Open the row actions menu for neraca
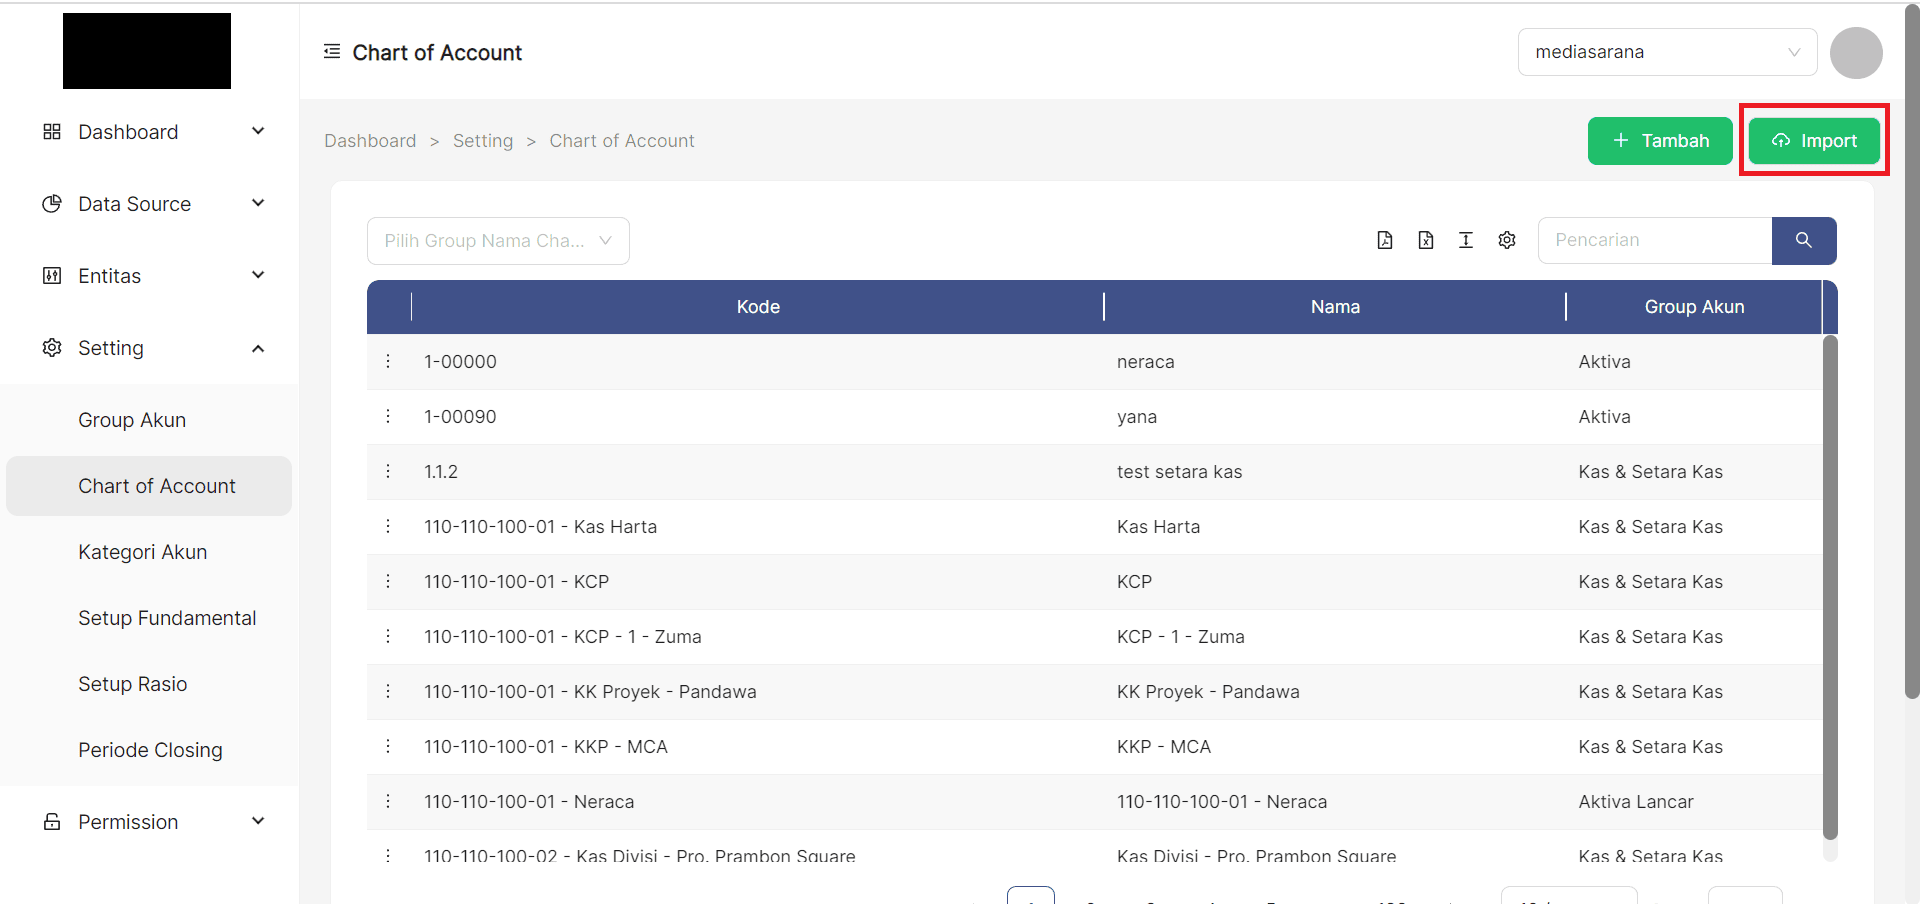 coord(388,361)
